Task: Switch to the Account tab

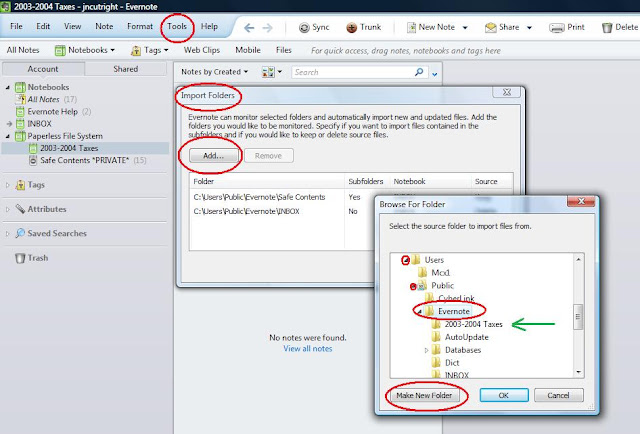Action: (x=43, y=69)
